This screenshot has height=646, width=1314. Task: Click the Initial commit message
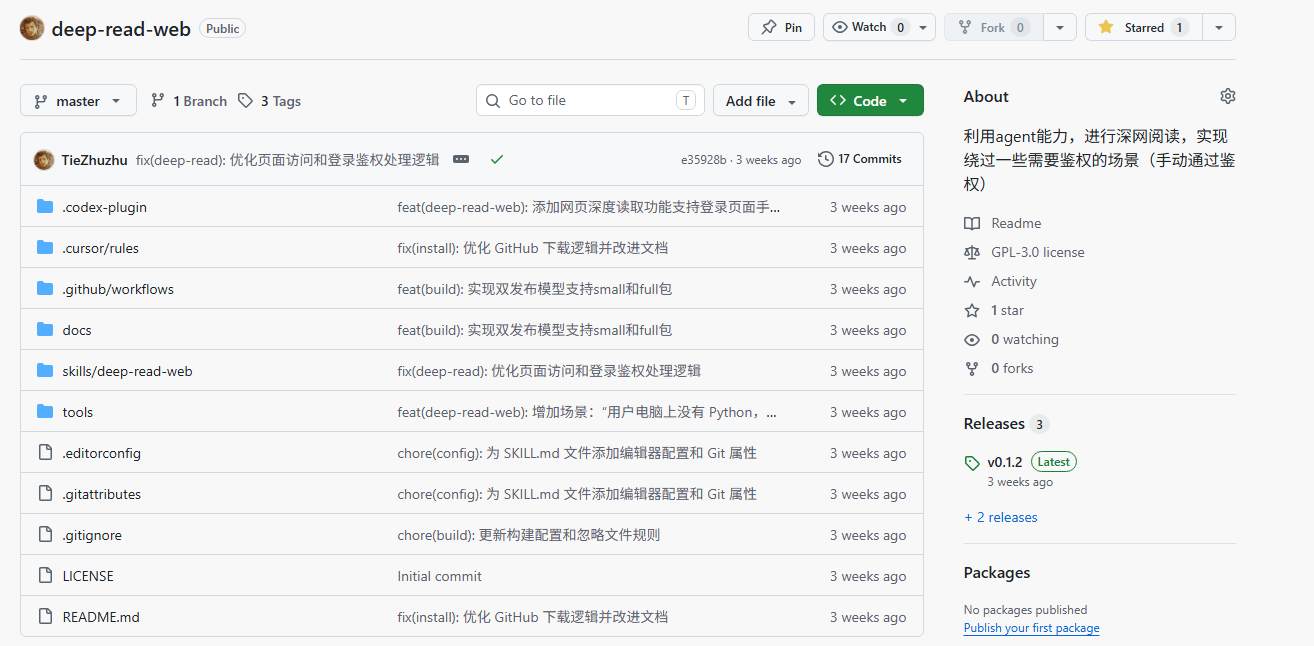point(439,576)
